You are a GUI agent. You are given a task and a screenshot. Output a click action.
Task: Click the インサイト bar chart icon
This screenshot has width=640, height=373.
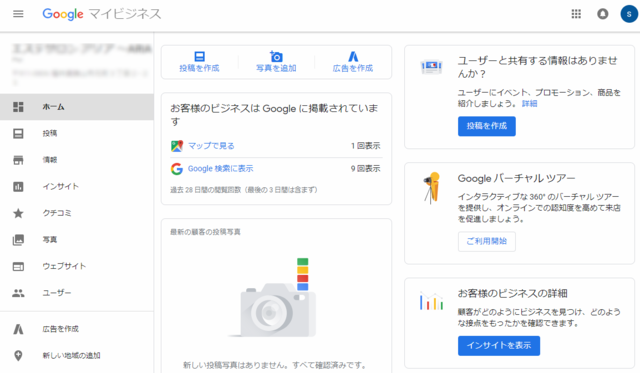tap(18, 186)
